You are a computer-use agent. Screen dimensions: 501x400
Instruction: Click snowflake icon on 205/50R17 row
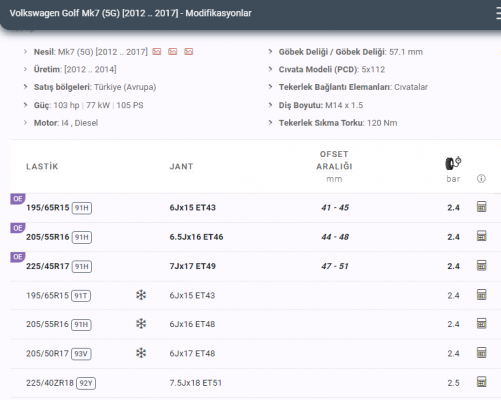click(141, 353)
